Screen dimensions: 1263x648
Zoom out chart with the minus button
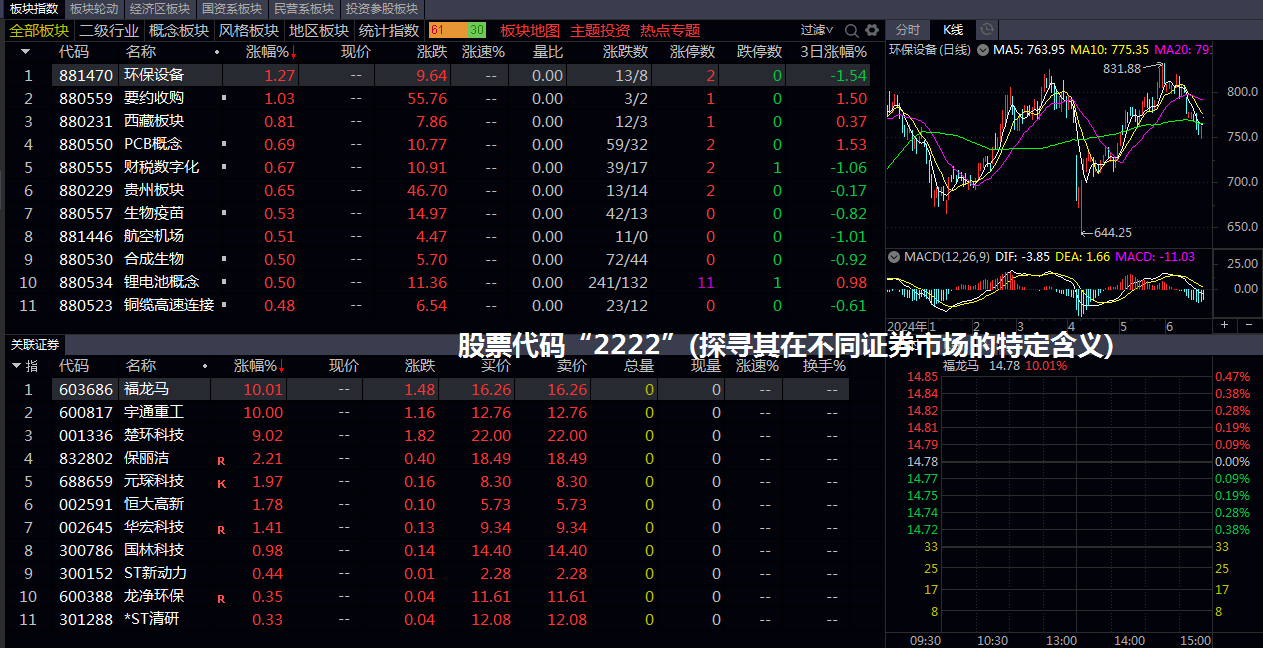point(1249,325)
